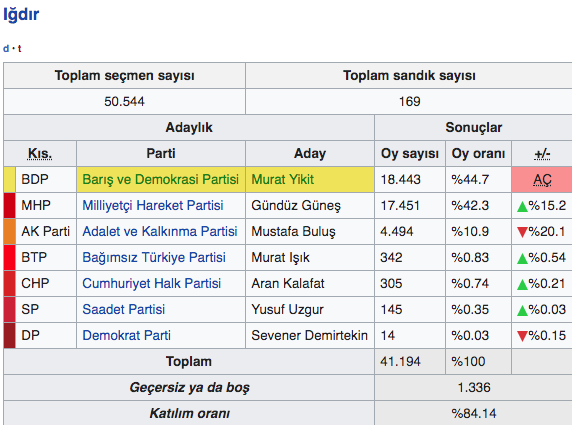Open the Iğdır heading link
572x425 pixels.
(x=21, y=15)
